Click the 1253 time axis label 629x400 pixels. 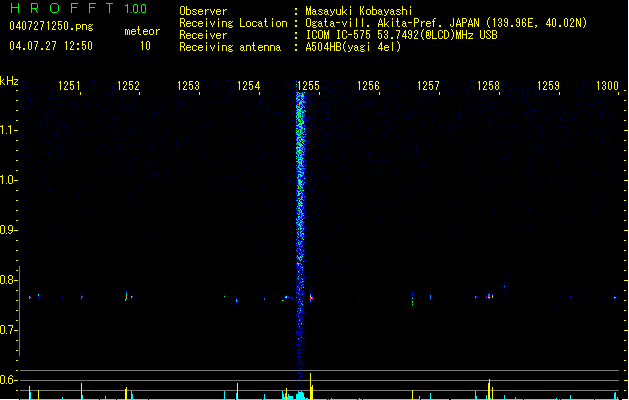click(188, 86)
